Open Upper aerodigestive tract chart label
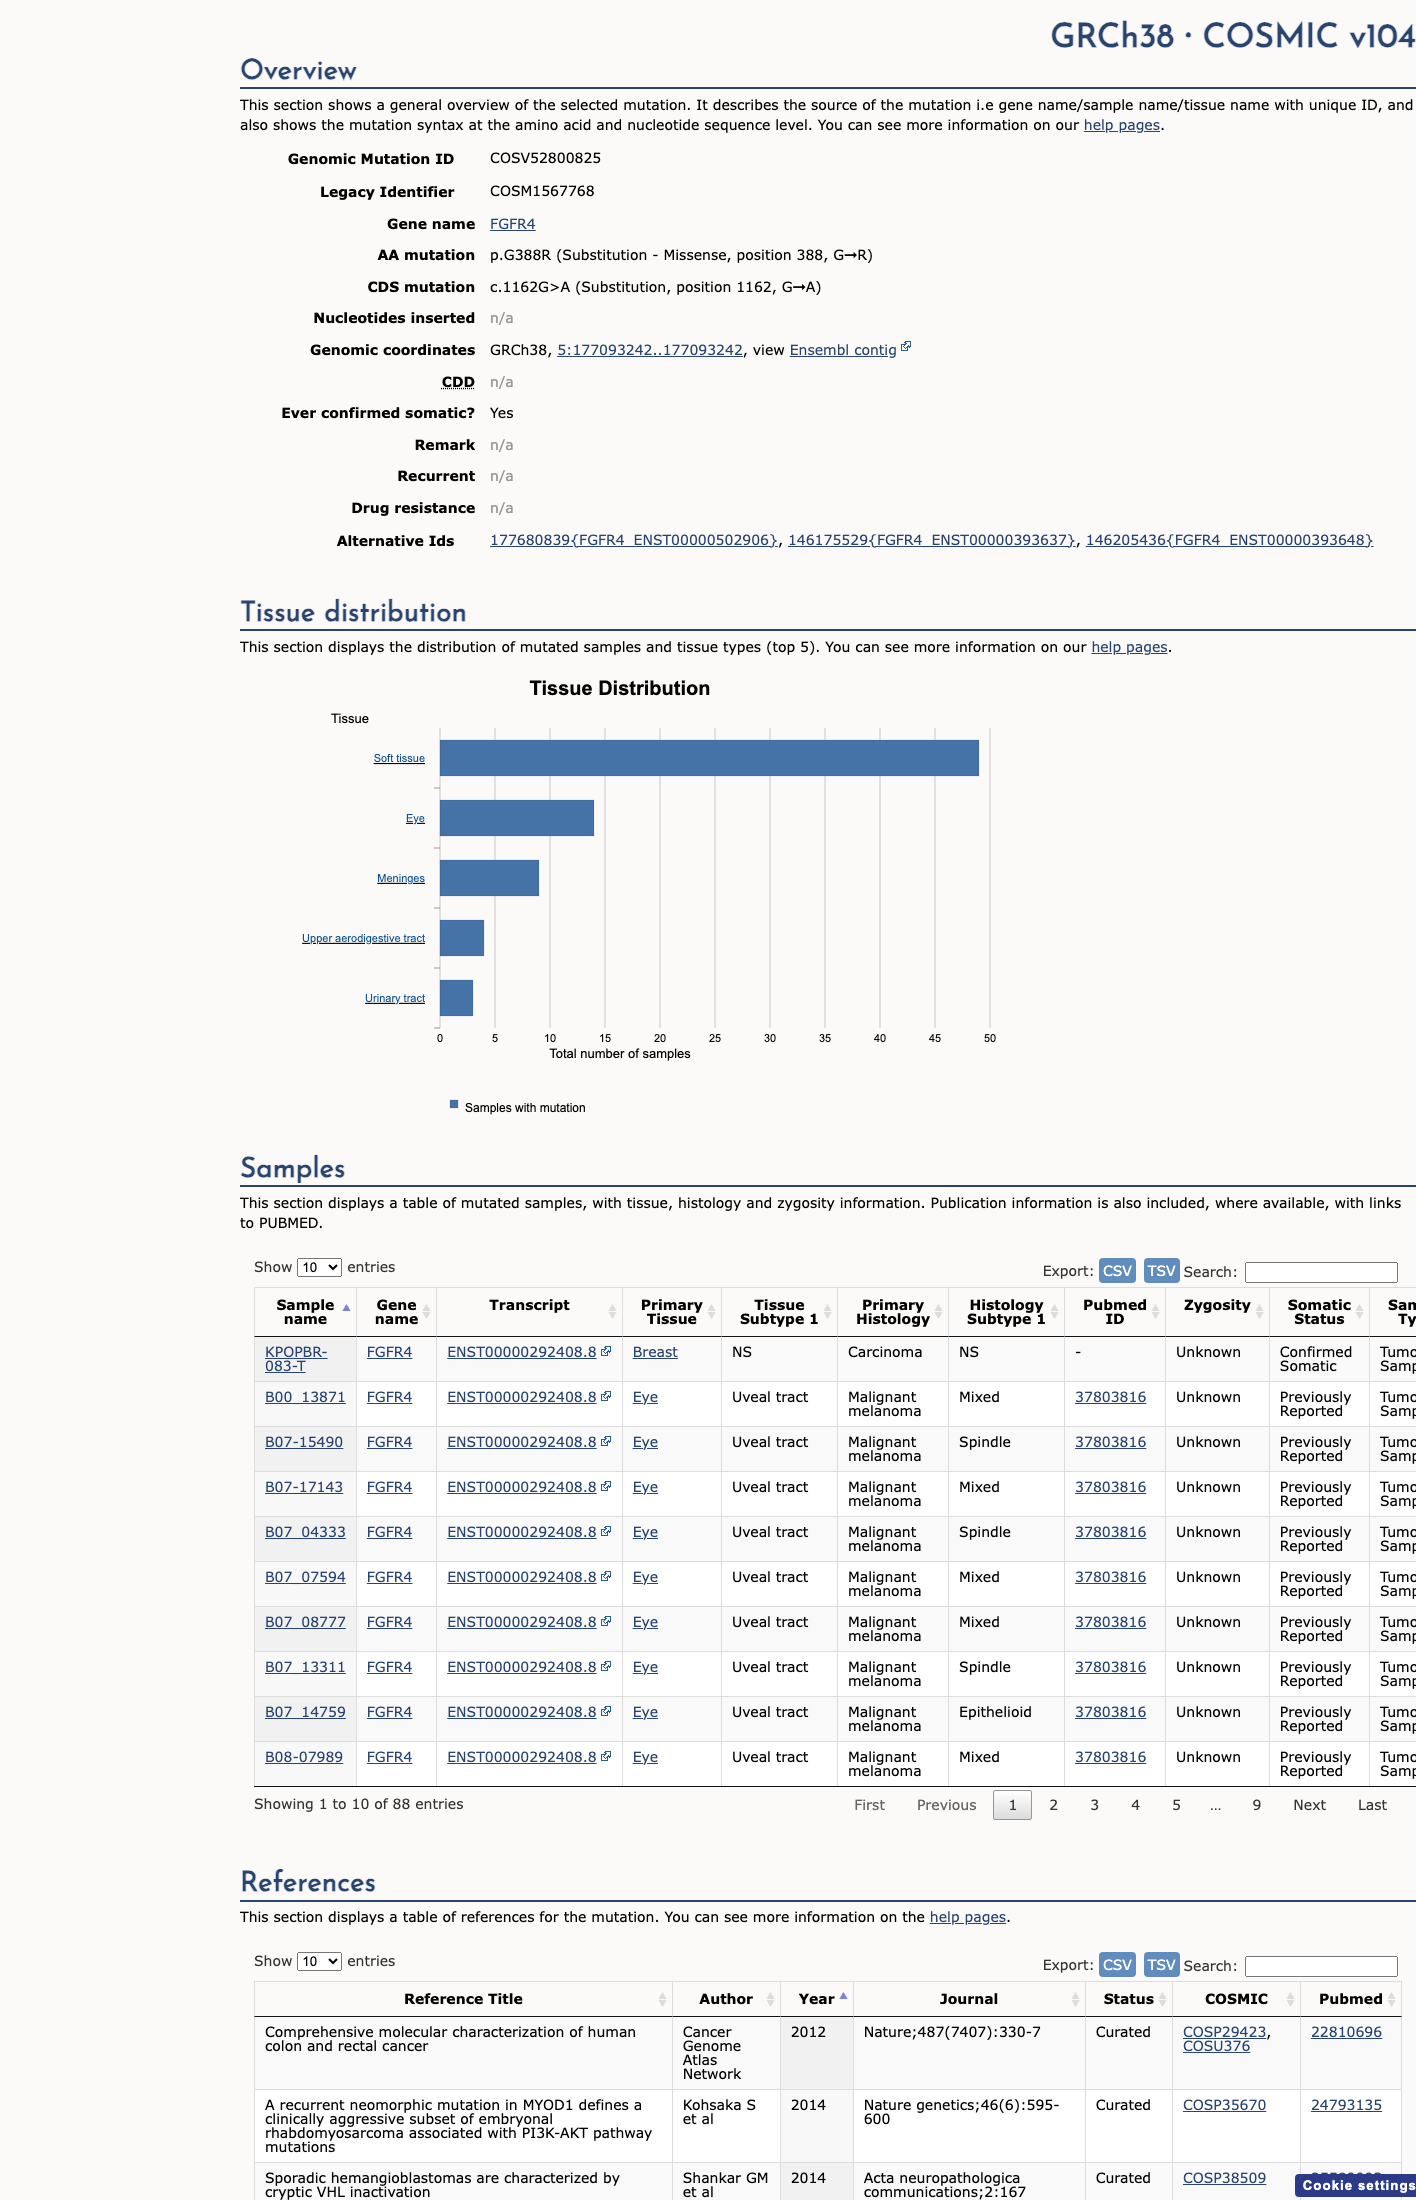This screenshot has height=2200, width=1416. point(363,938)
